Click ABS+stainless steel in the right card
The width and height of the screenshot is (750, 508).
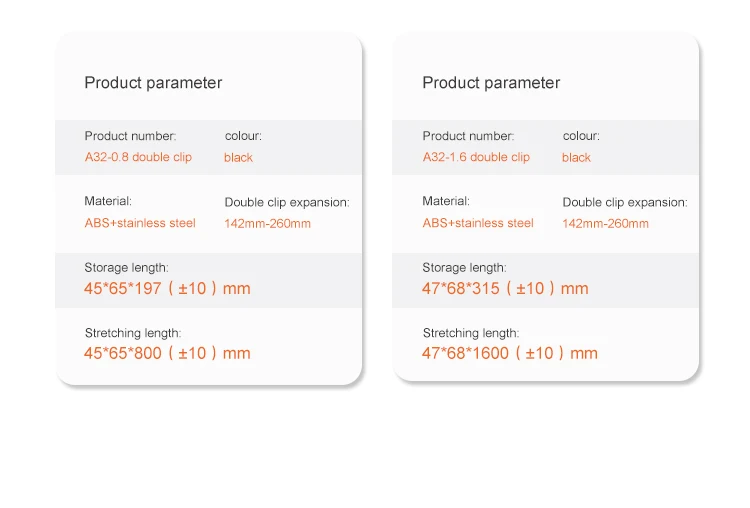(x=478, y=223)
